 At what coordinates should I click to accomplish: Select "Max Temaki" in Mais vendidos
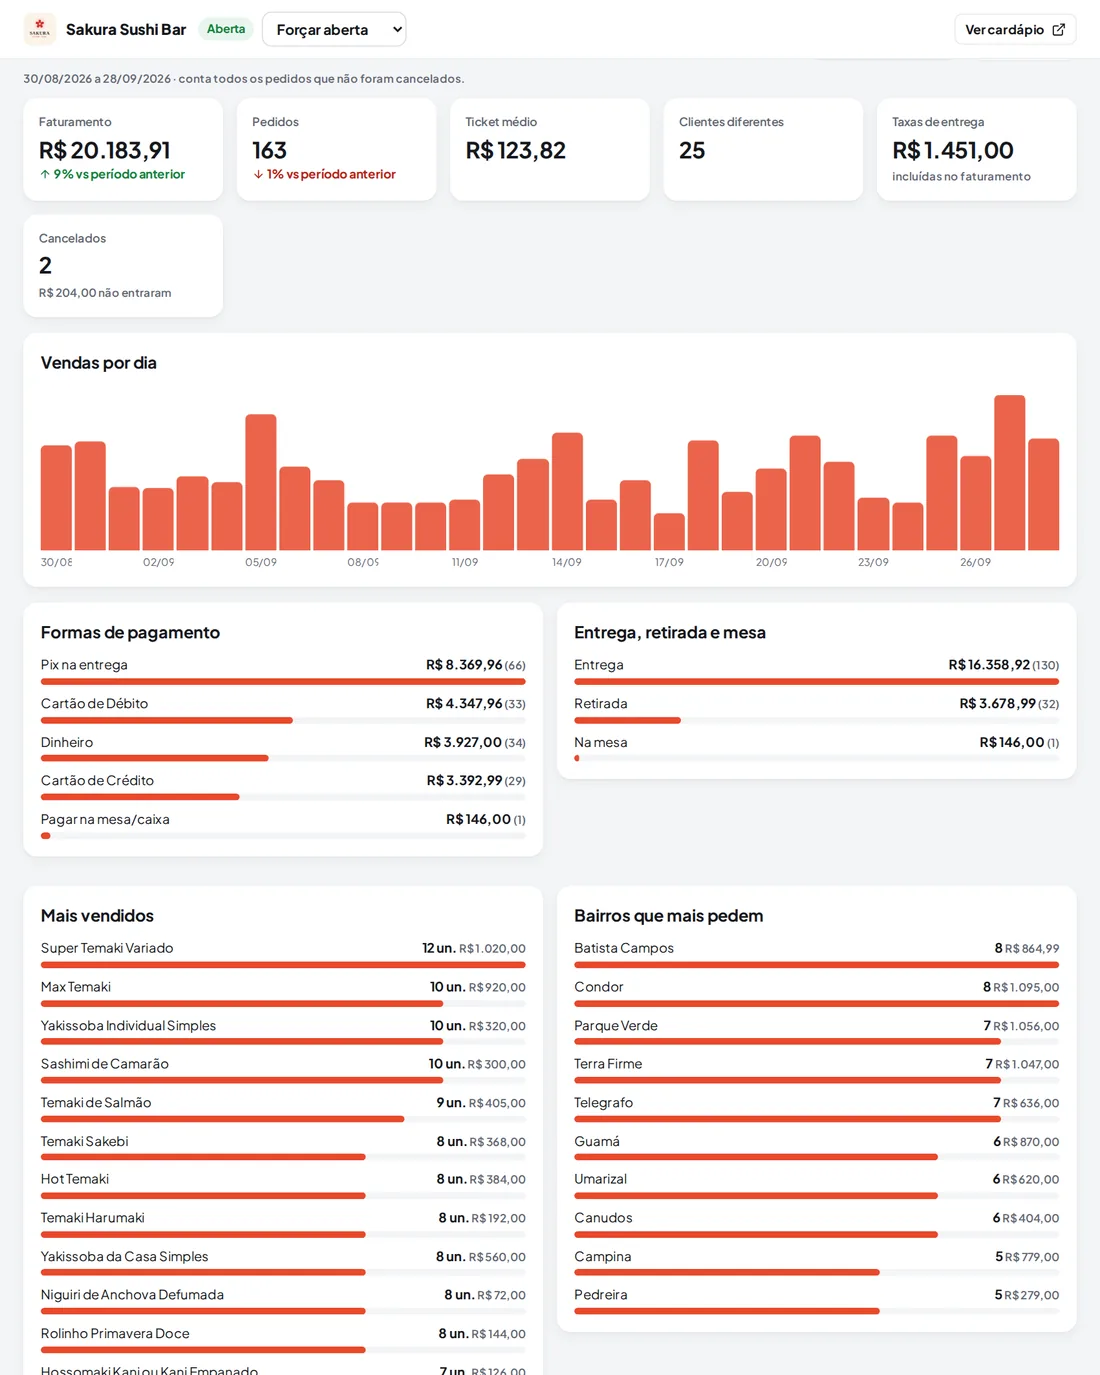(x=76, y=987)
